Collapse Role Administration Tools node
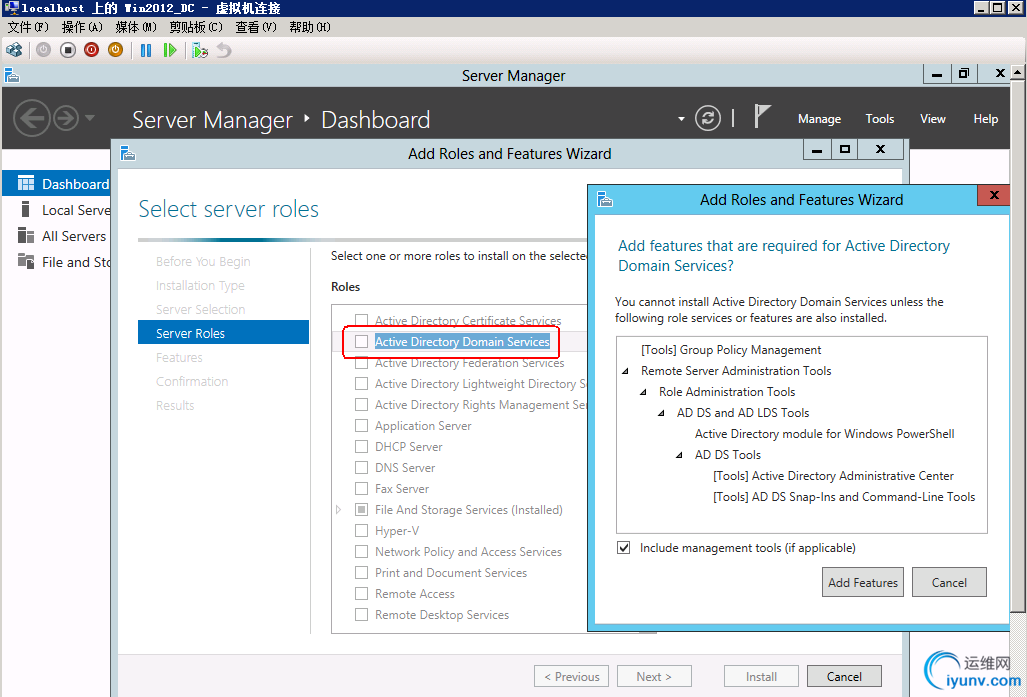The width and height of the screenshot is (1027, 697). point(643,392)
